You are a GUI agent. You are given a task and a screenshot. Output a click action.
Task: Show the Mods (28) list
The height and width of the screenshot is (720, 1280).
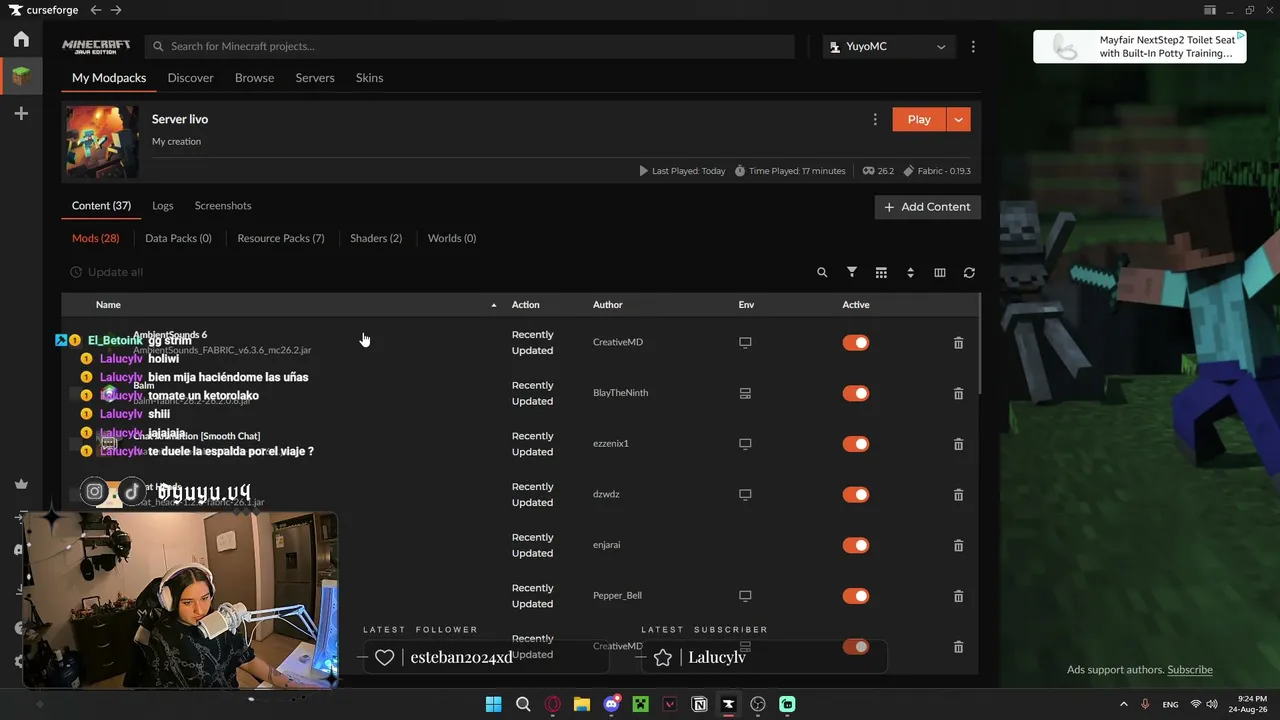(96, 238)
